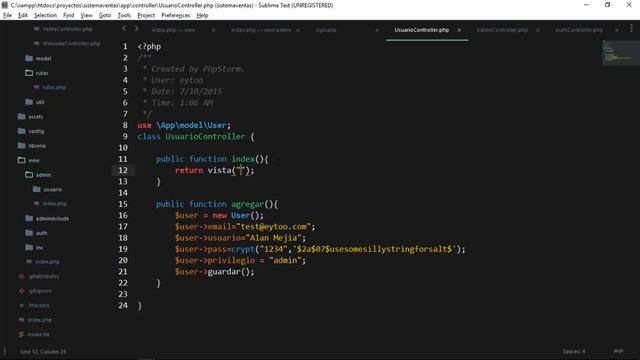Collapse the rutas folder
The width and height of the screenshot is (640, 360).
[42, 73]
